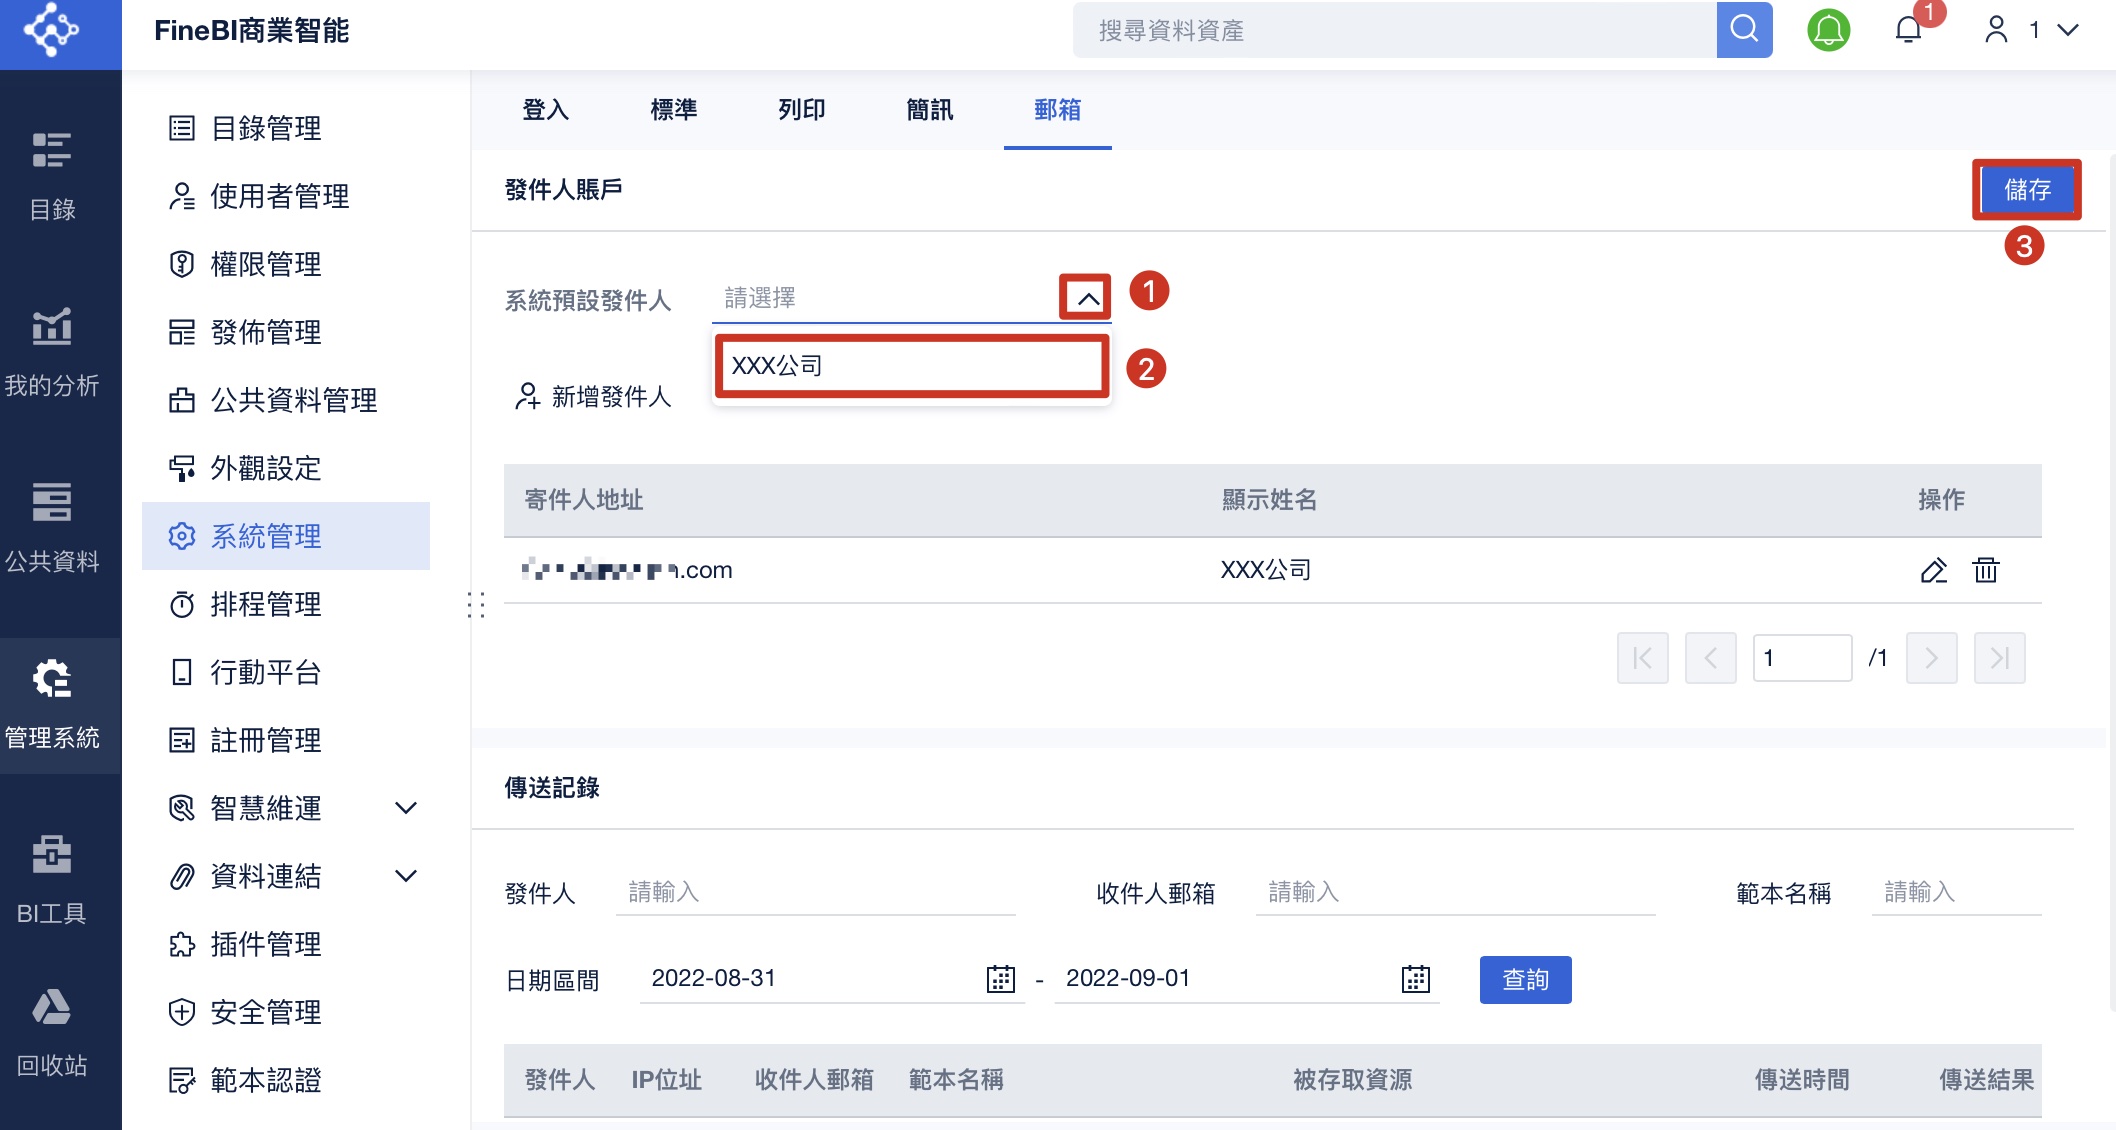The height and width of the screenshot is (1130, 2116).
Task: Click the edit pencil icon for XXX公司
Action: (1933, 570)
